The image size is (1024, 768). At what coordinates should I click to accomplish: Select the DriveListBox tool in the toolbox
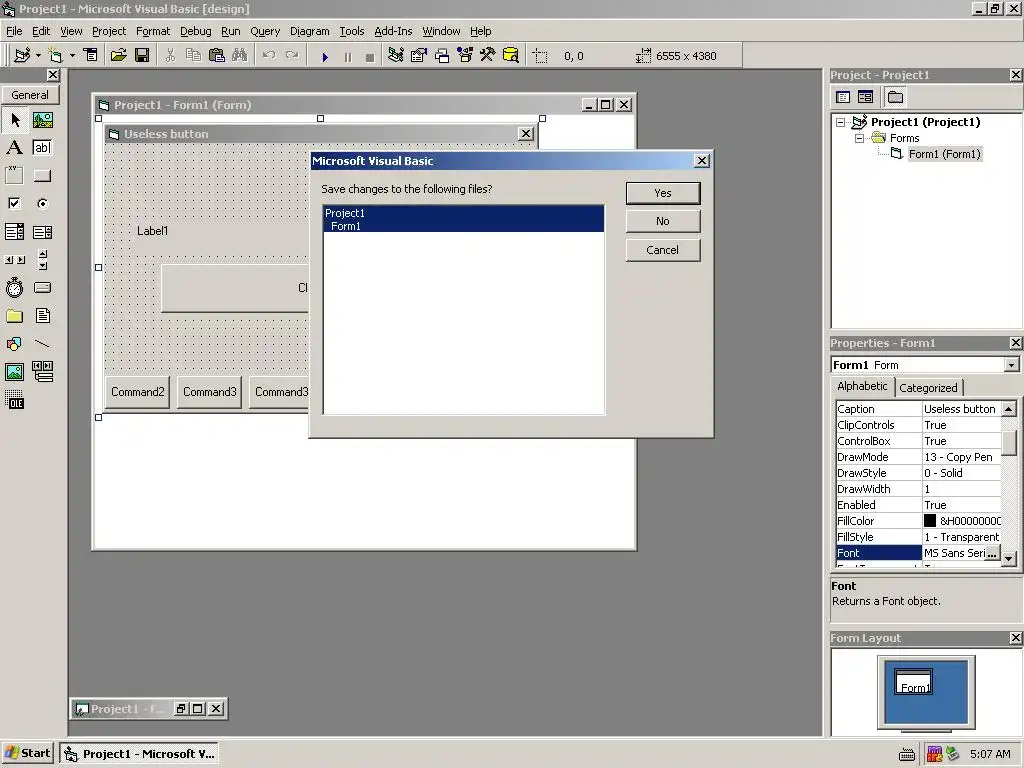click(42, 288)
